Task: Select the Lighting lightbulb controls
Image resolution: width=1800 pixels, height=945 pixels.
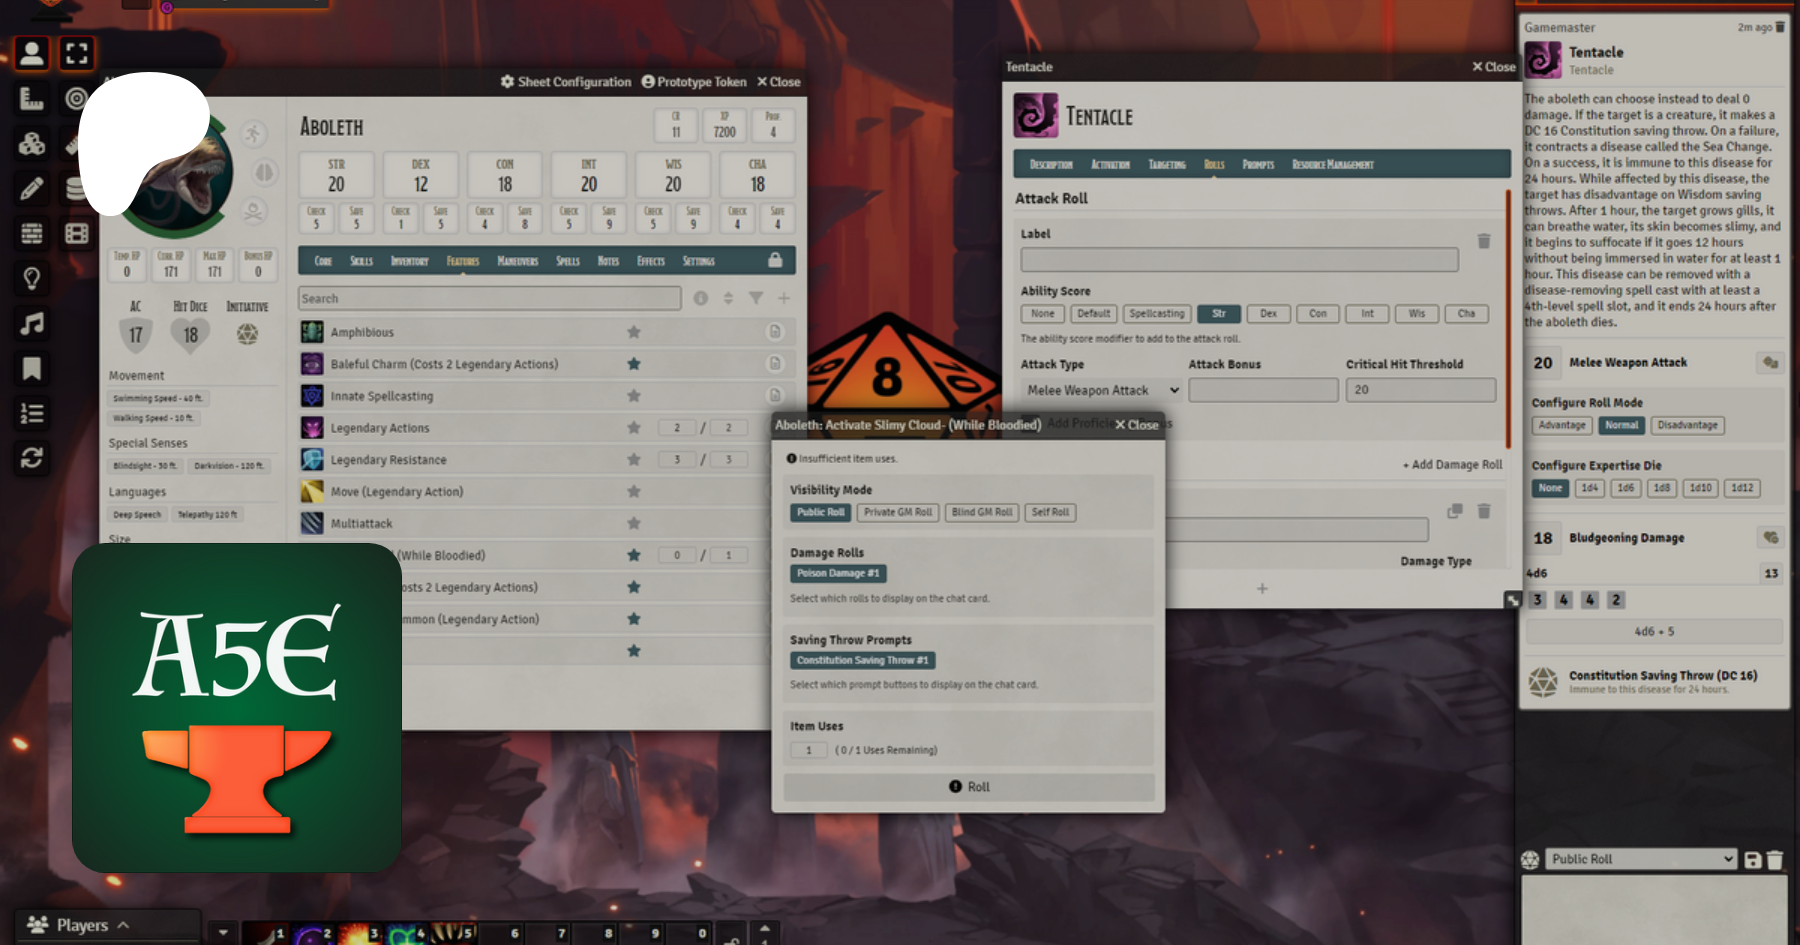Action: coord(31,278)
